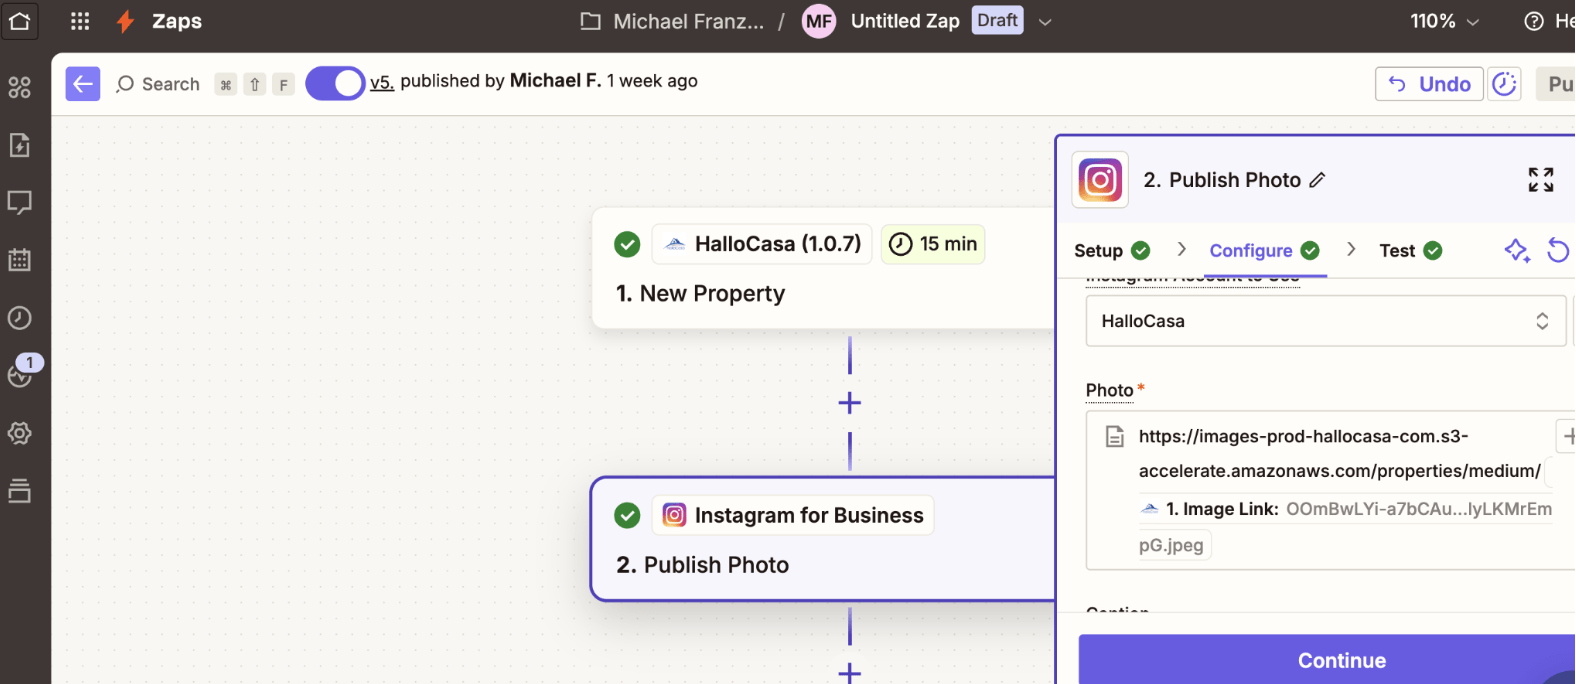Click the purple back arrow button
Viewport: 1576px width, 684px height.
point(83,84)
